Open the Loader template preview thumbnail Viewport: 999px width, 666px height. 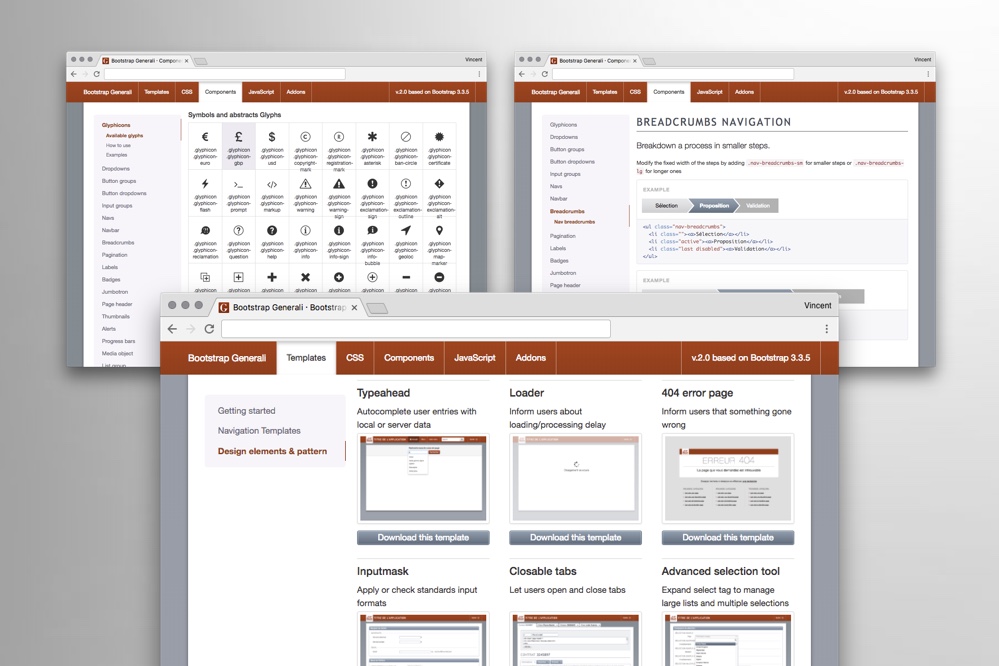point(575,478)
